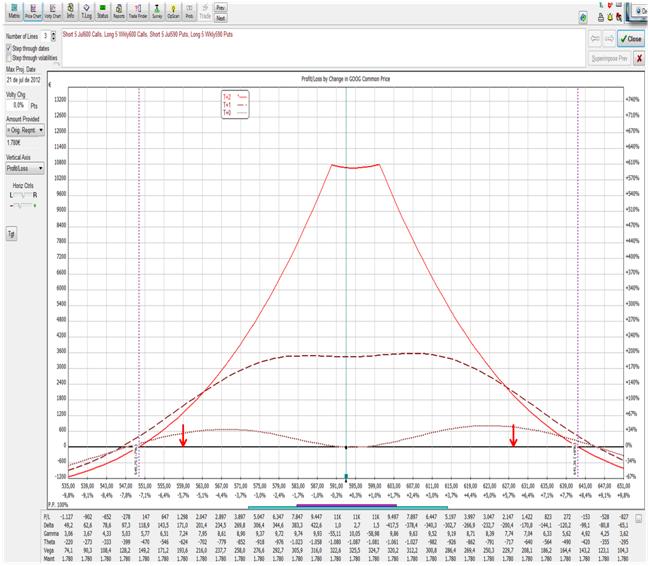Image resolution: width=650 pixels, height=566 pixels.
Task: Enable Step through volatilities checkbox
Action: (x=9, y=55)
